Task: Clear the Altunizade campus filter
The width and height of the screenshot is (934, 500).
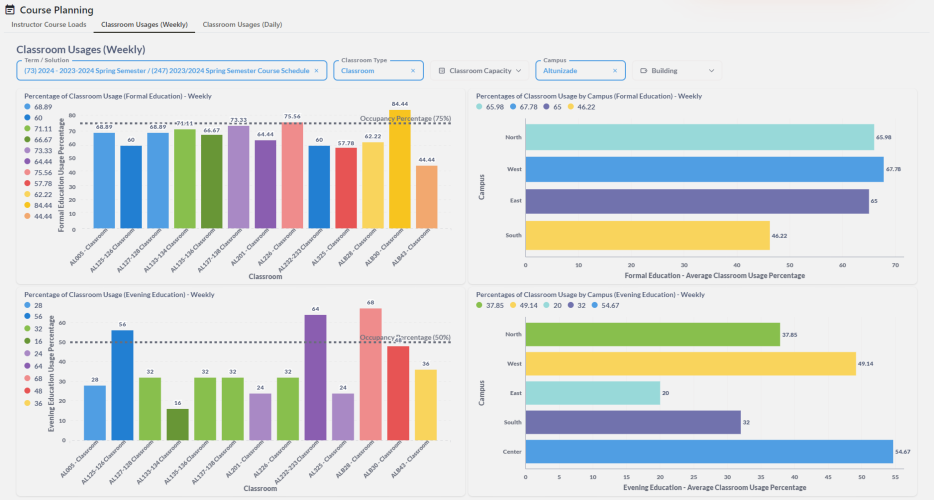Action: (x=615, y=71)
